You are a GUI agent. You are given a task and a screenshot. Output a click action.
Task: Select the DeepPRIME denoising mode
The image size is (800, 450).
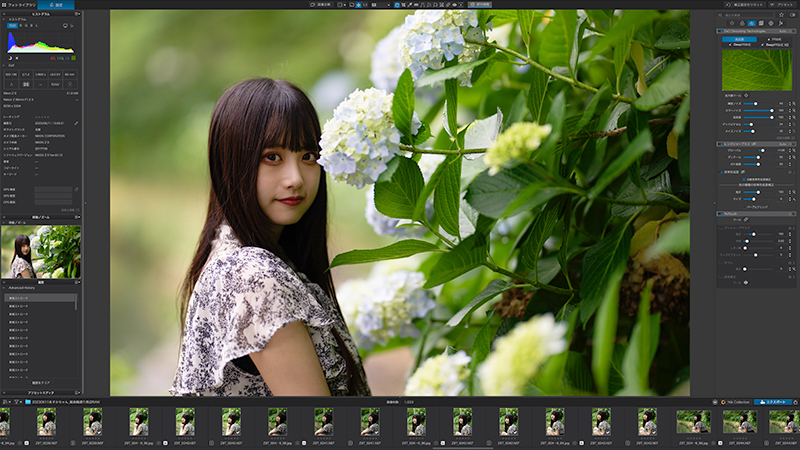tap(740, 44)
